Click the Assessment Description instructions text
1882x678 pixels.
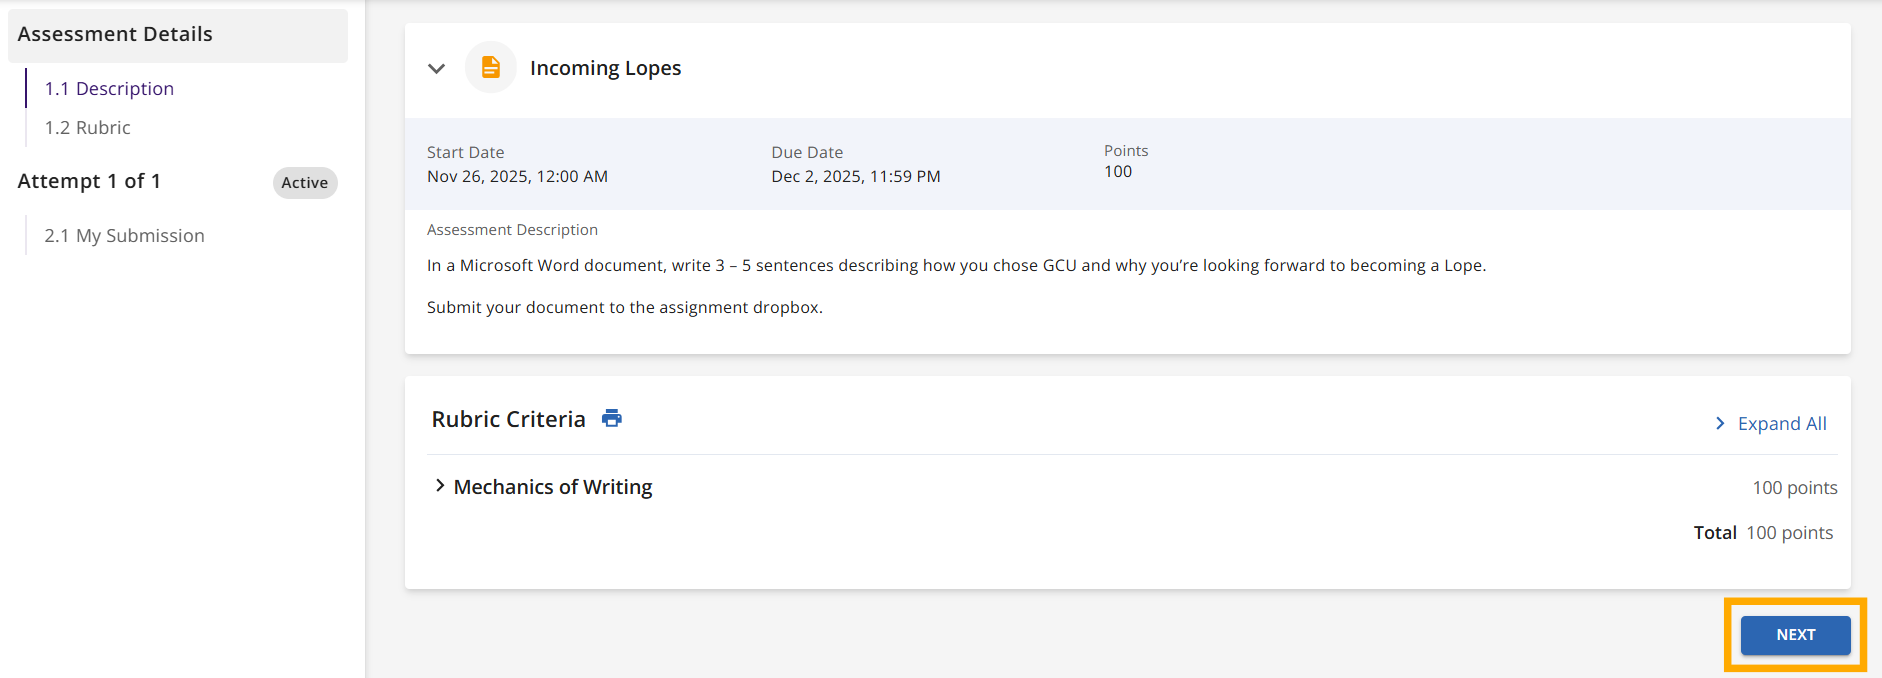(955, 266)
